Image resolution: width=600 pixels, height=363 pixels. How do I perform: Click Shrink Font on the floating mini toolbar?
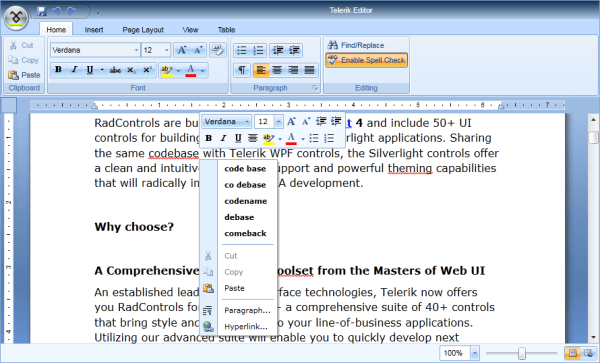306,122
